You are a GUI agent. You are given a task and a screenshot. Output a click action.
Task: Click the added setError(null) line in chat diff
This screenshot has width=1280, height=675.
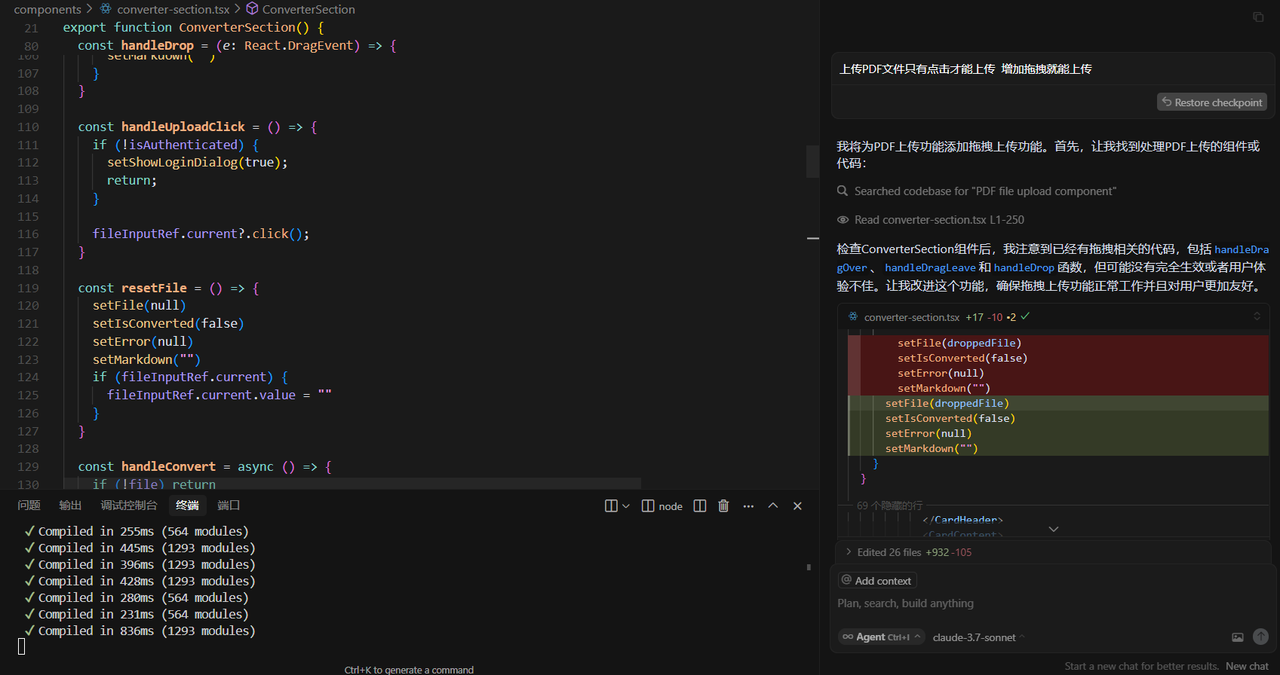[1059, 433]
